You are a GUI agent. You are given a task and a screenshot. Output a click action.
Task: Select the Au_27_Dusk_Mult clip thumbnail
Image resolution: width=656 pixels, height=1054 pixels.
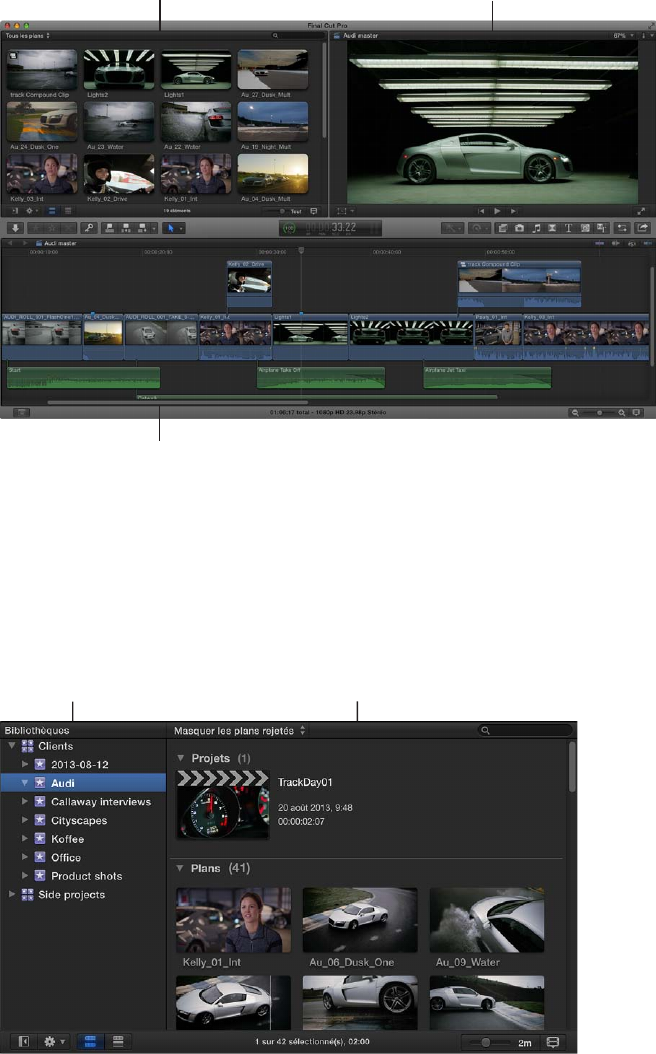click(x=273, y=69)
